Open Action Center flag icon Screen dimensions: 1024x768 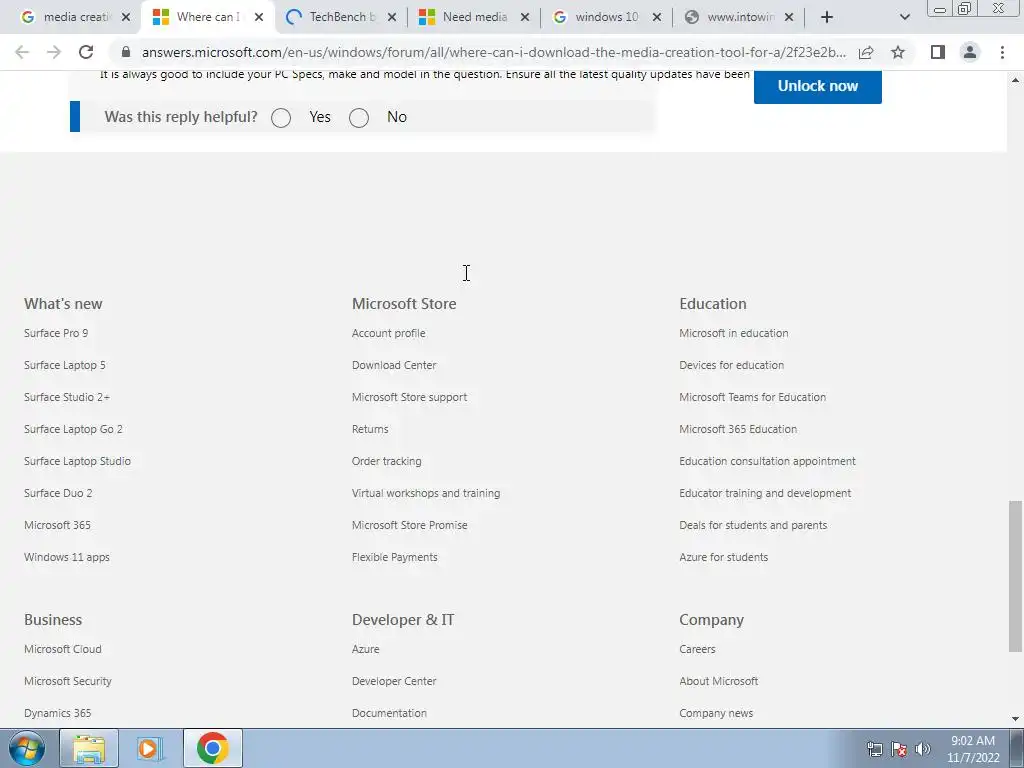point(899,749)
